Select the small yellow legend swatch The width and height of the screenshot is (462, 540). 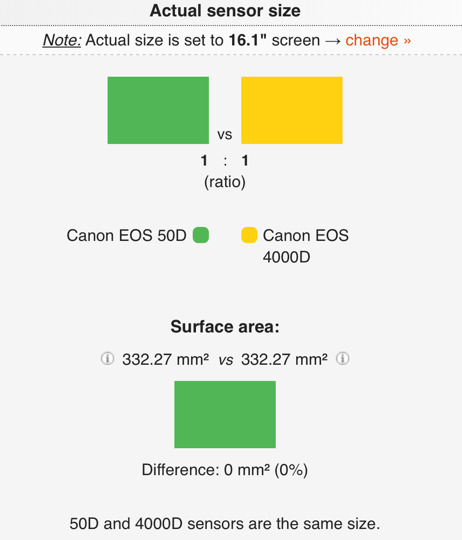pyautogui.click(x=249, y=235)
